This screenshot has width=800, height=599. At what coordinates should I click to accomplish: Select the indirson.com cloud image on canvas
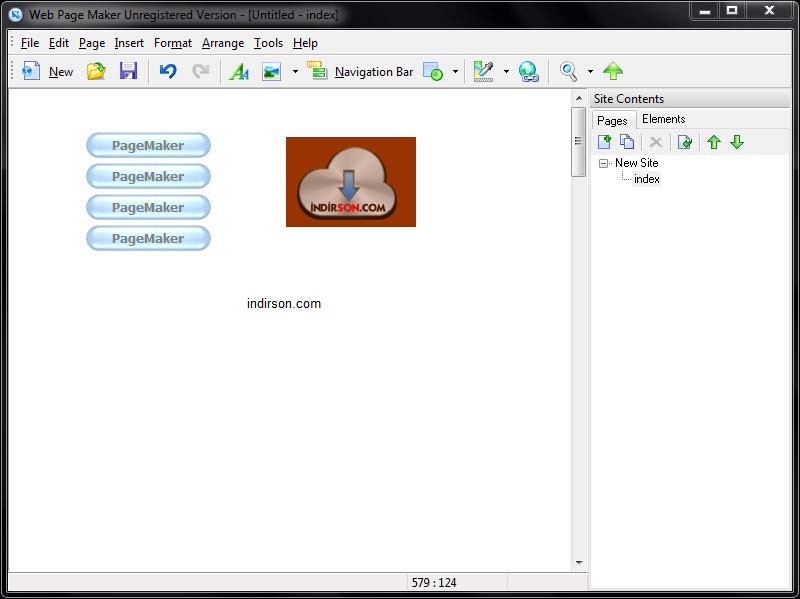pos(351,182)
